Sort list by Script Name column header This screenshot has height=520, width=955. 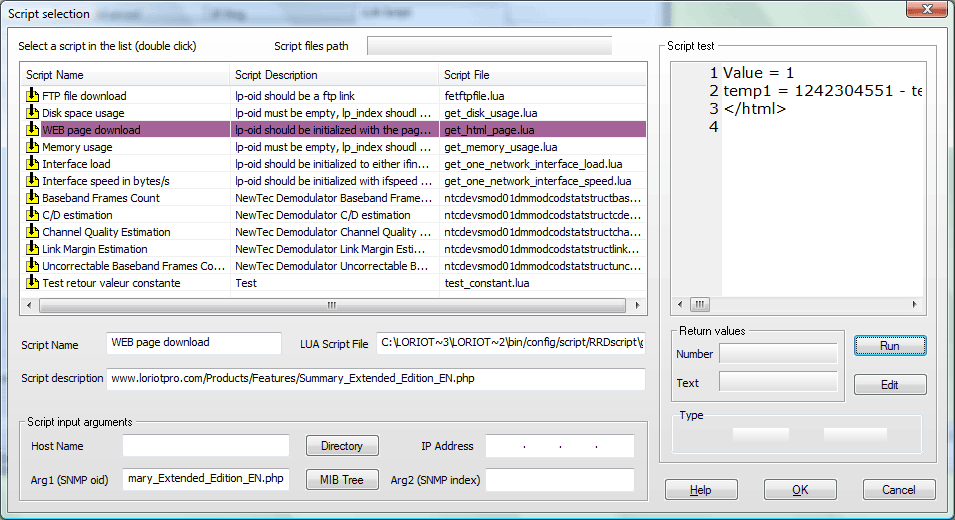(125, 75)
